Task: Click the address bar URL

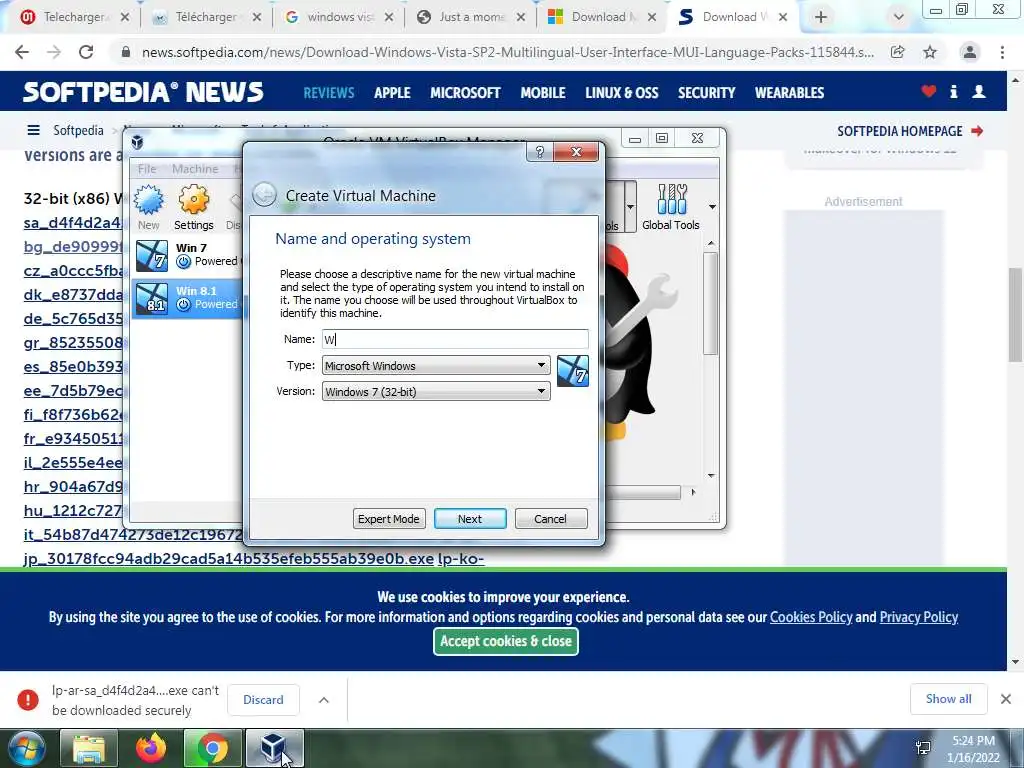Action: [507, 52]
